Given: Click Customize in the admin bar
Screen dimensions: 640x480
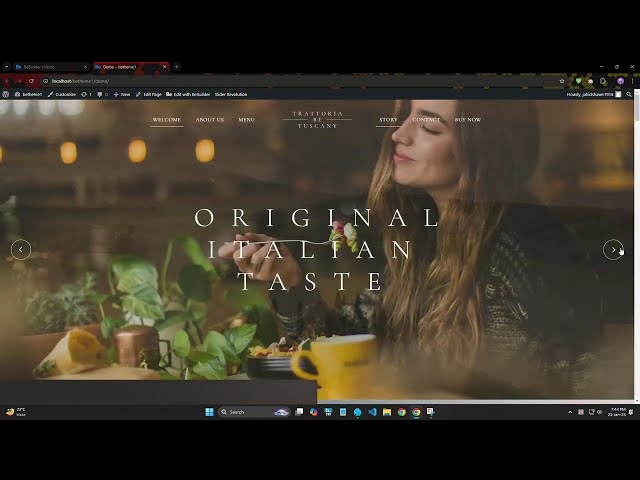Looking at the screenshot, I should pyautogui.click(x=62, y=94).
